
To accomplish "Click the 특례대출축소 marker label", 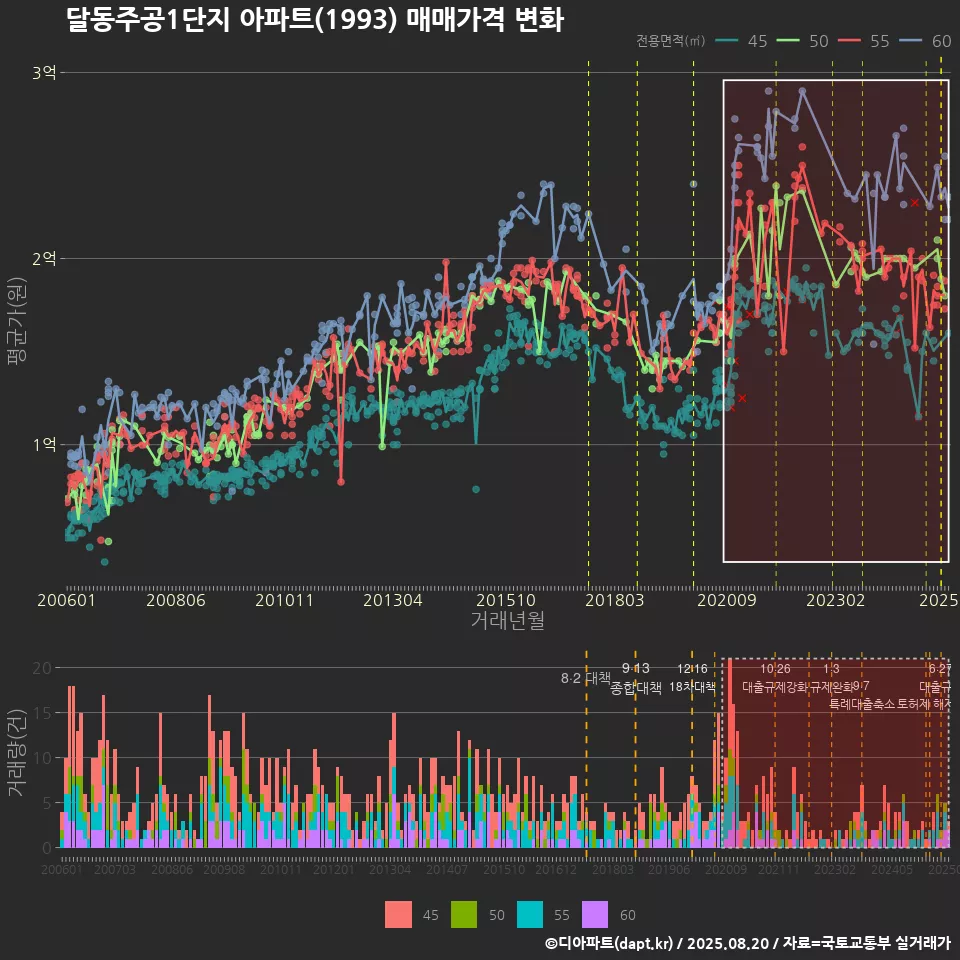I will click(861, 704).
